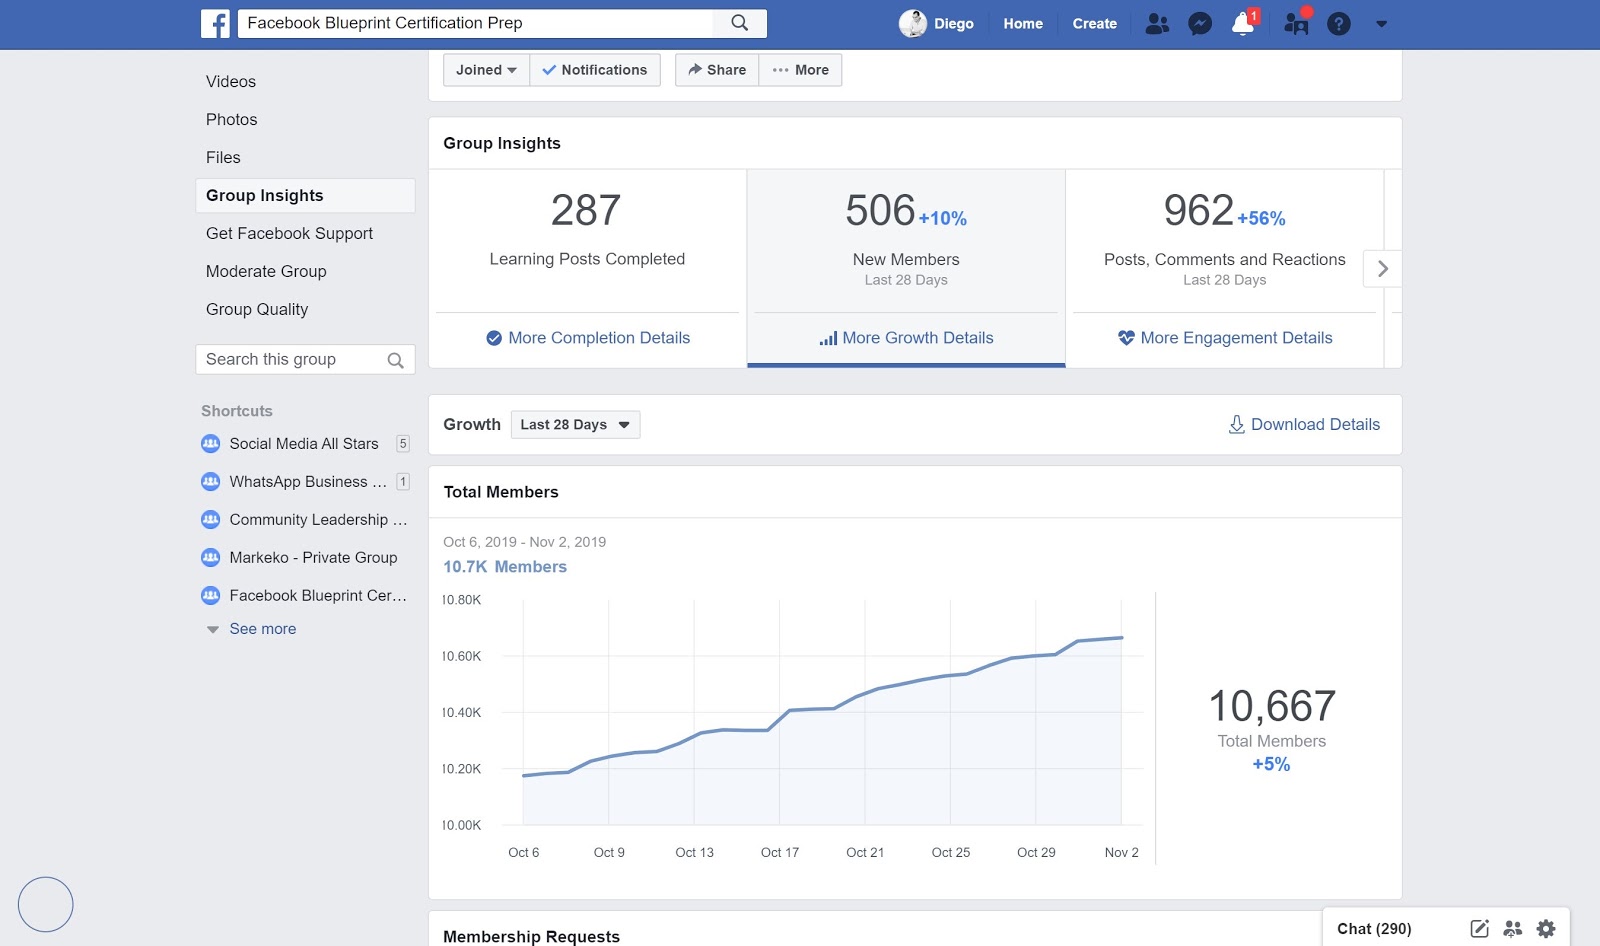The image size is (1600, 946).
Task: Open the notifications bell
Action: point(1243,23)
